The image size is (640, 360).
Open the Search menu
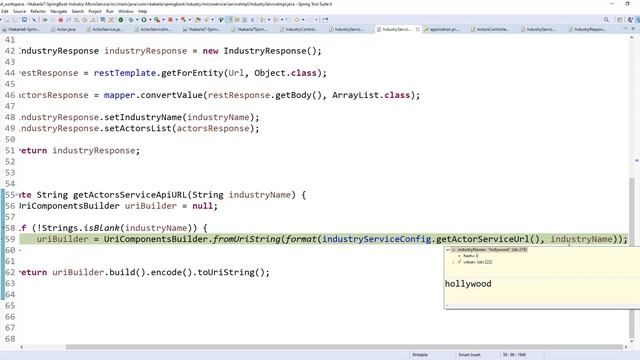tap(78, 11)
